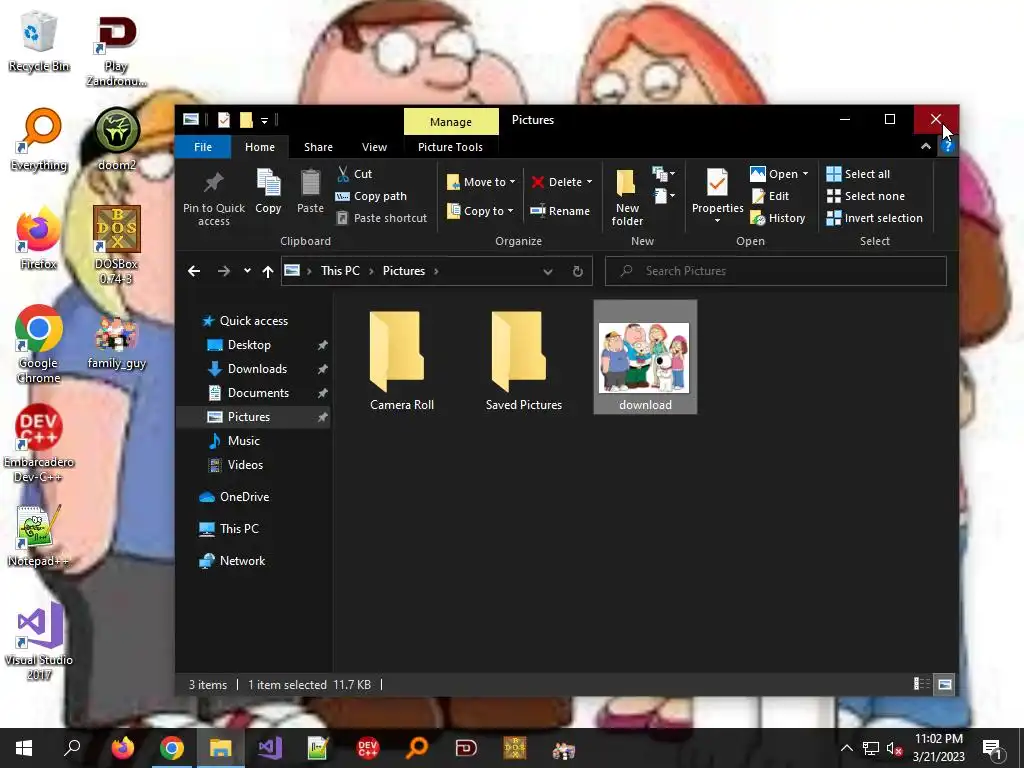Viewport: 1024px width, 768px height.
Task: Open the Recent locations dropdown arrow
Action: click(247, 271)
